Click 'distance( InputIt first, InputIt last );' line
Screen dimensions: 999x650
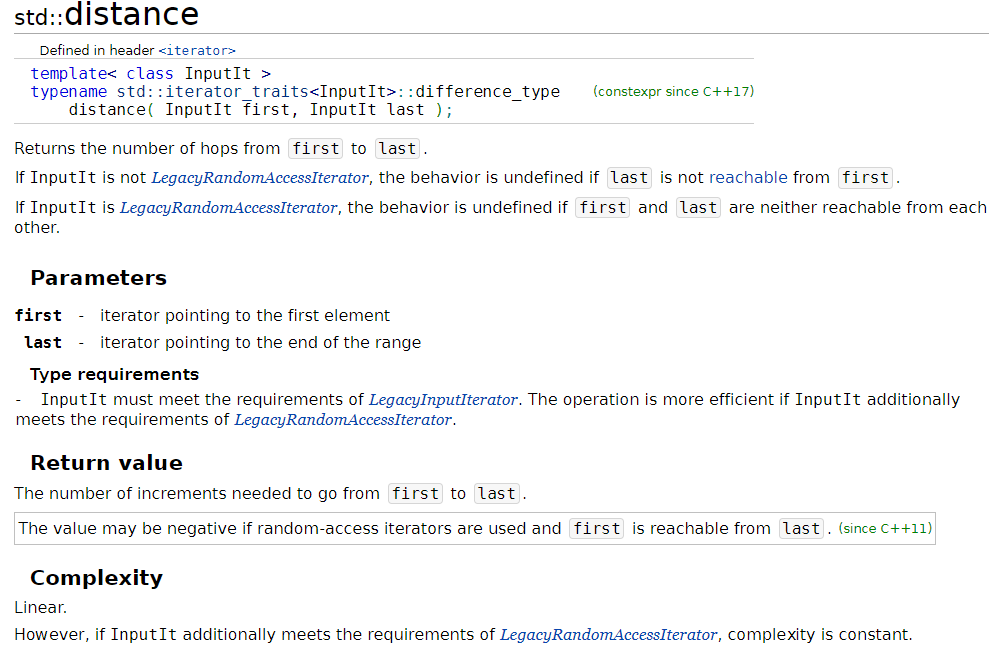click(x=261, y=110)
